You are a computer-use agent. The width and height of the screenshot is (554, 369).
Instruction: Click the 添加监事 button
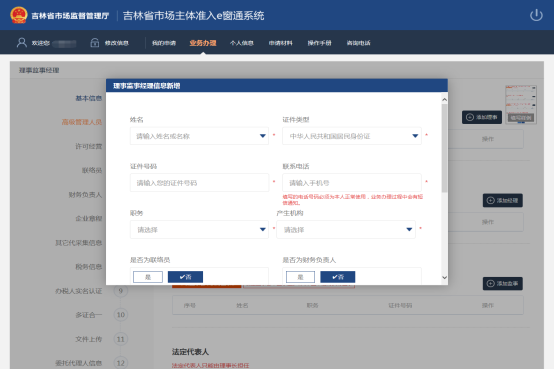(503, 283)
